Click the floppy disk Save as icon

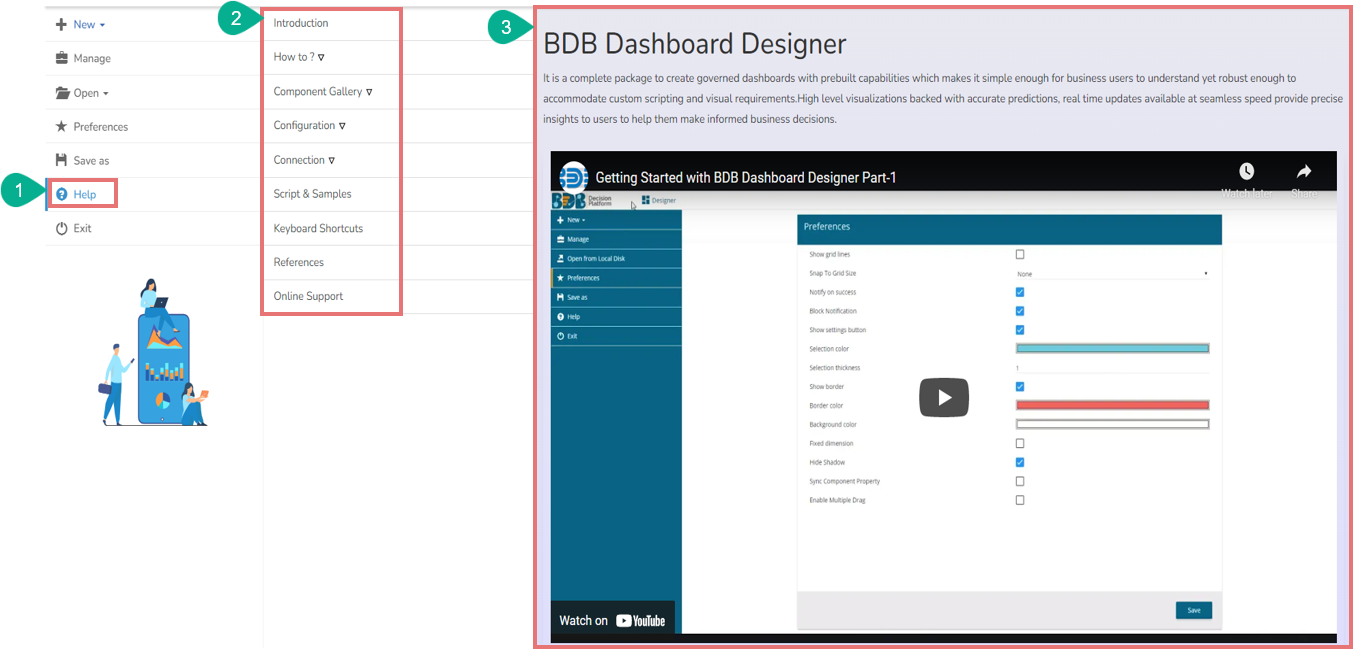click(x=62, y=160)
